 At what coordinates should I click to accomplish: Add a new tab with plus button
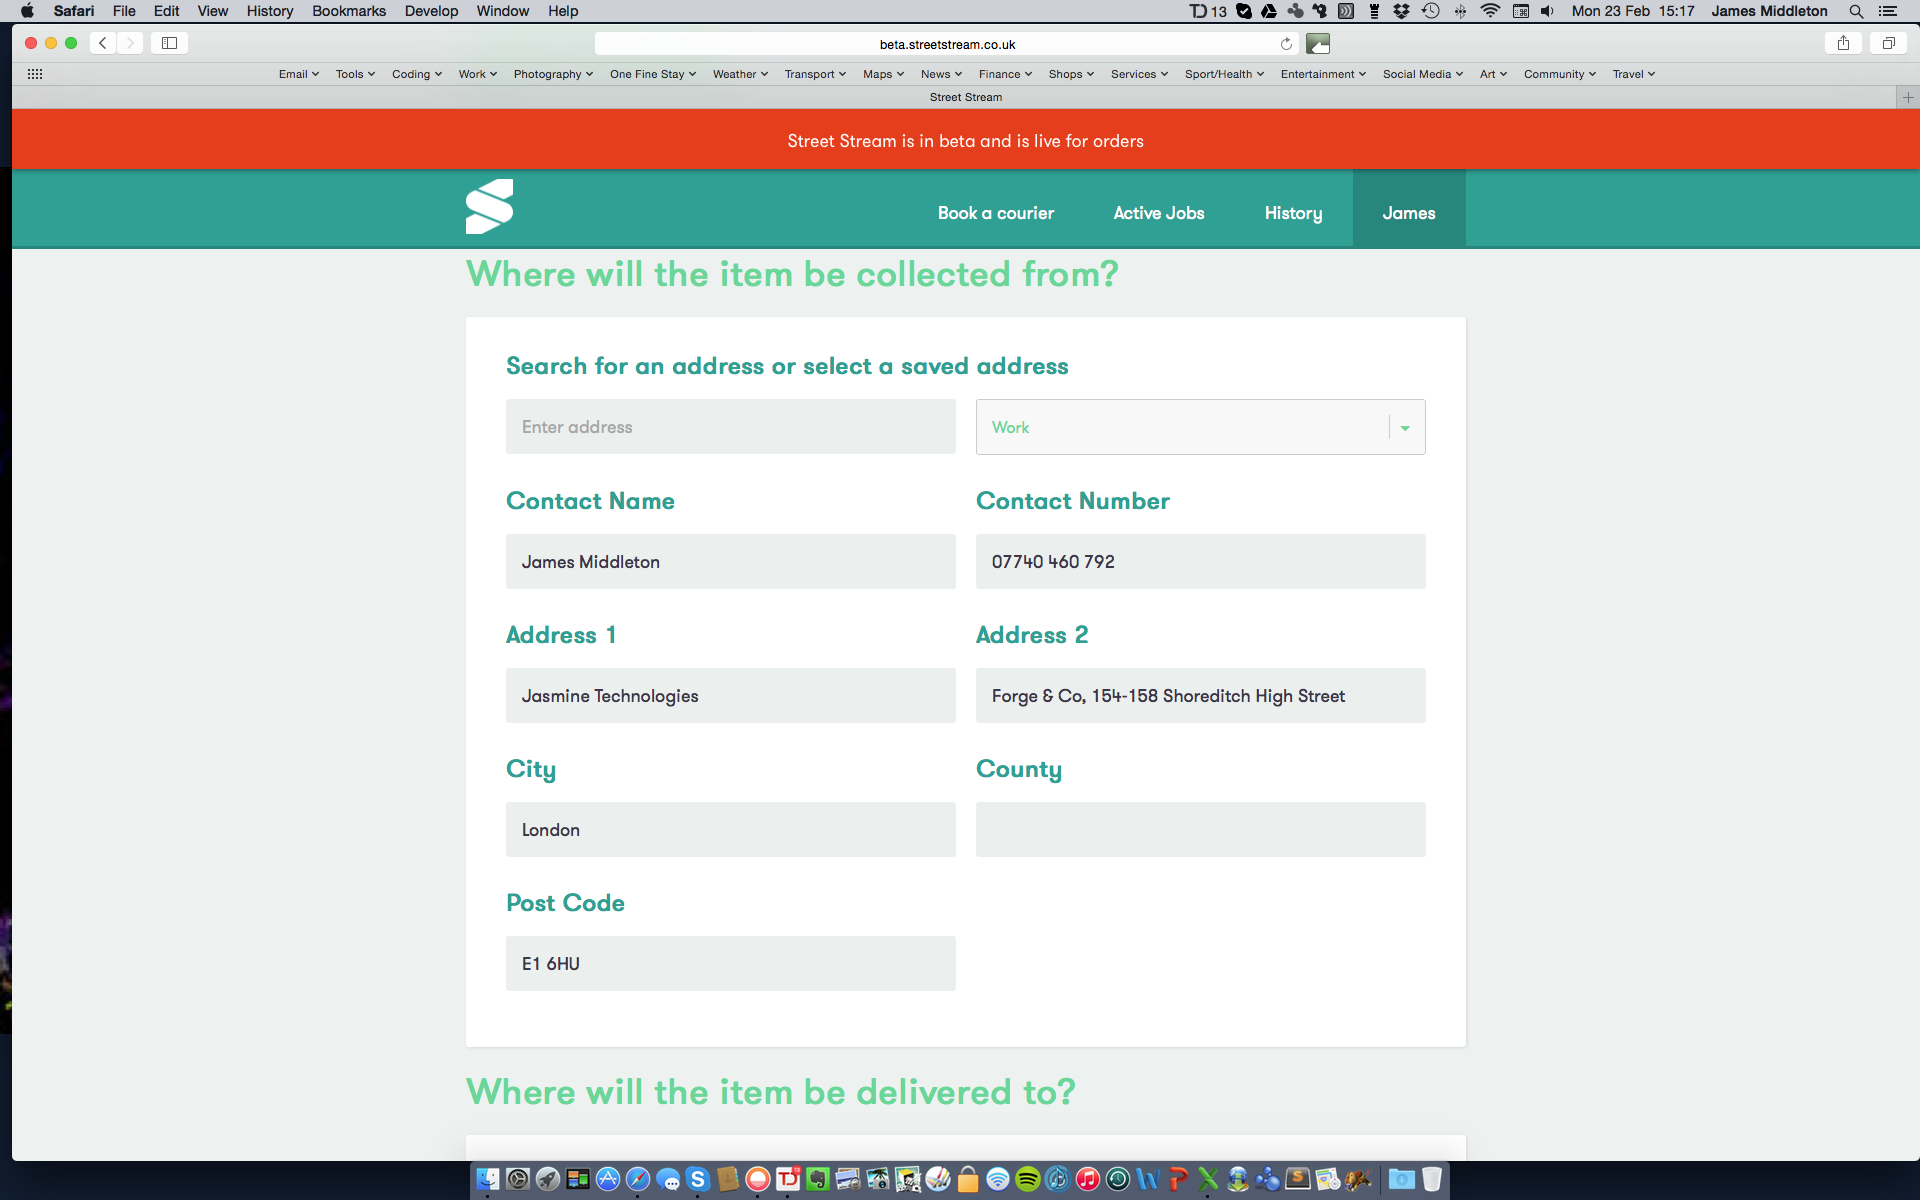click(x=1907, y=97)
